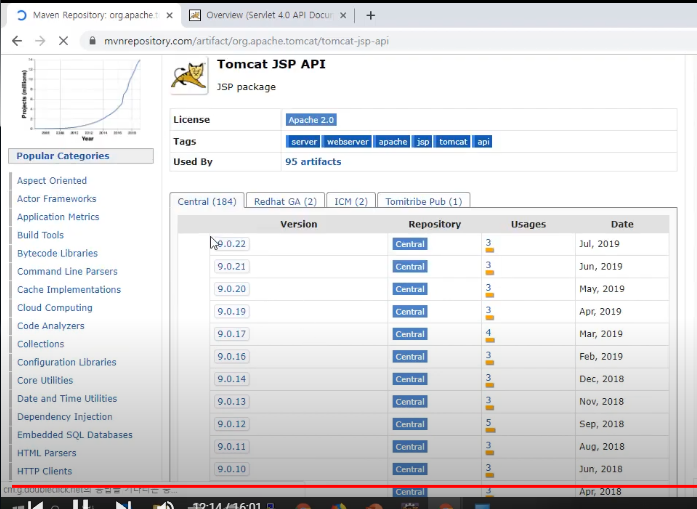Open version 9.0.20
This screenshot has width=697, height=509.
pyautogui.click(x=232, y=289)
